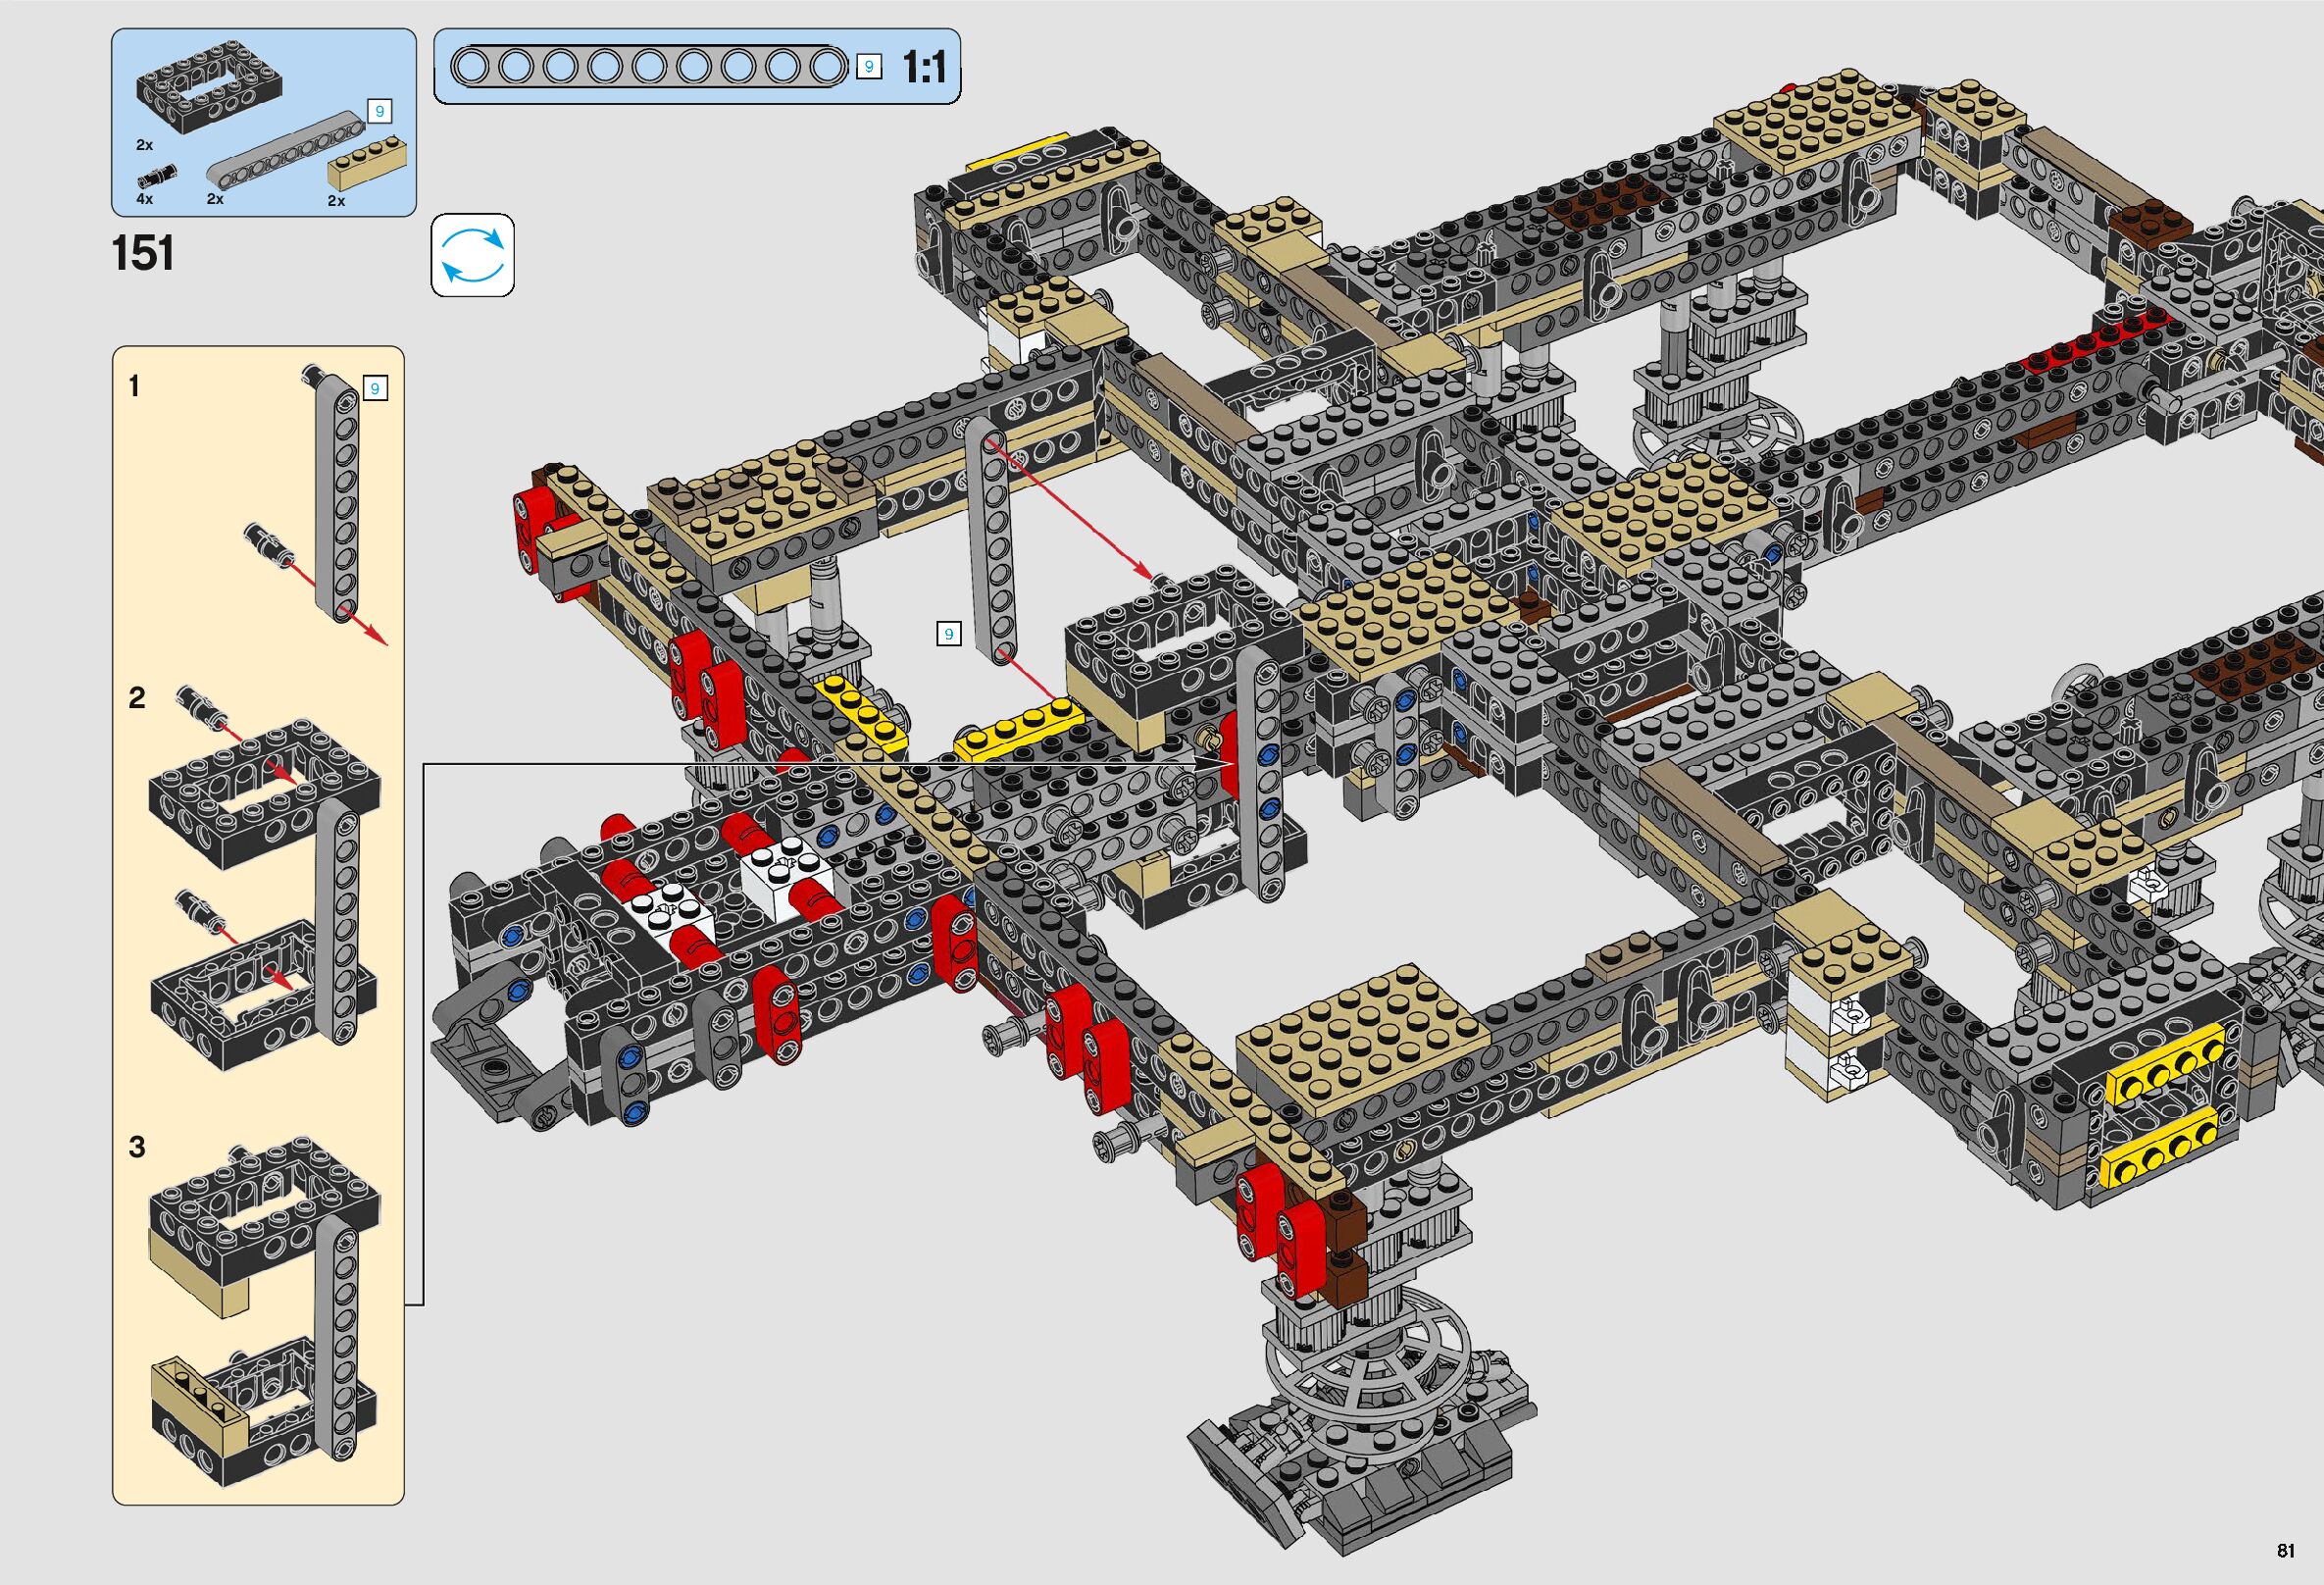The width and height of the screenshot is (2324, 1585).
Task: Click the 1:1 scale label
Action: pyautogui.click(x=923, y=68)
